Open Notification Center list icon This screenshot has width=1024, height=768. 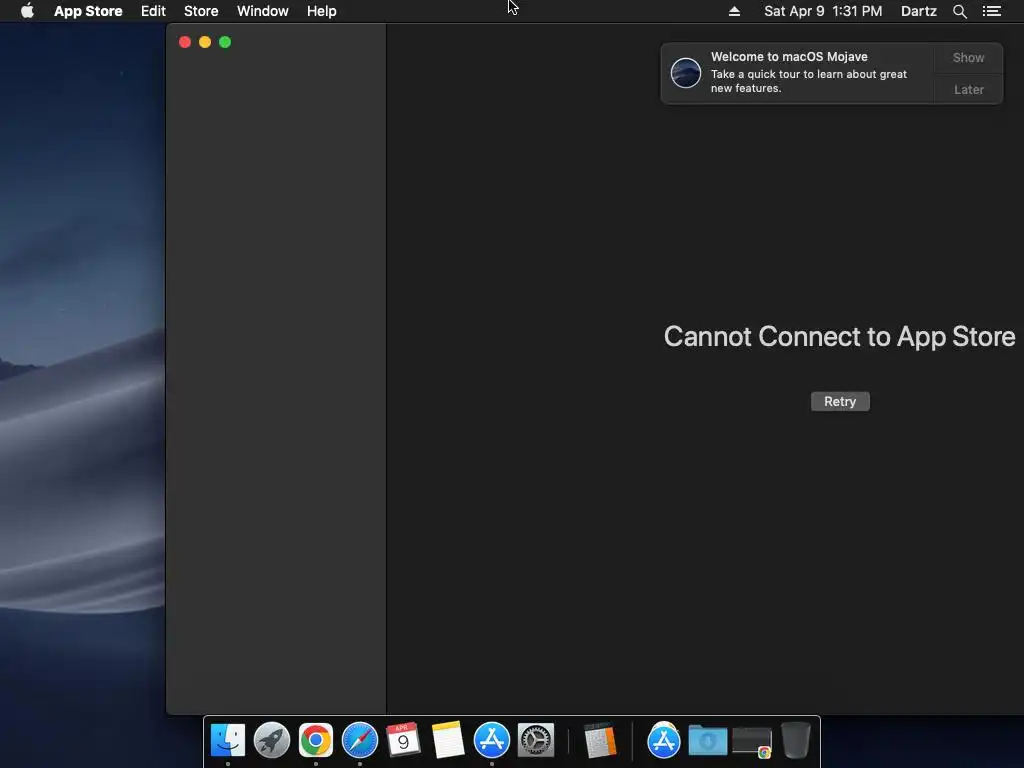point(992,11)
